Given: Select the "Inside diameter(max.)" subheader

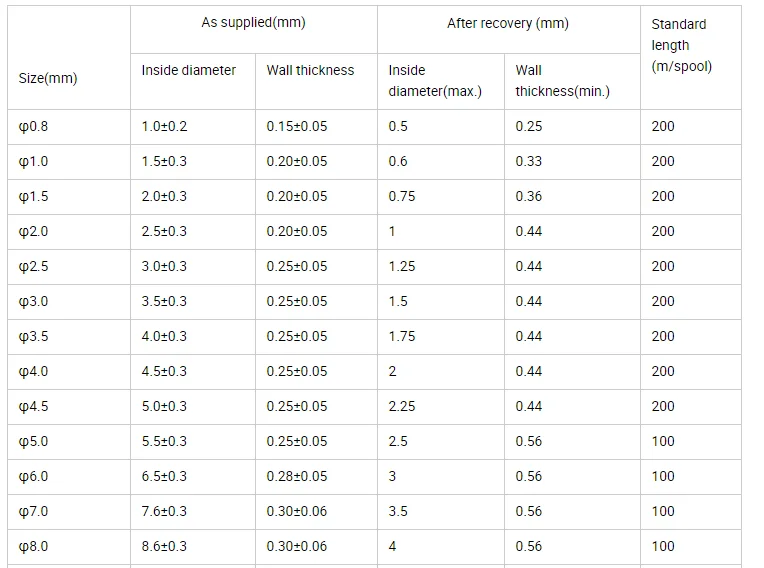Looking at the screenshot, I should click(x=434, y=81).
